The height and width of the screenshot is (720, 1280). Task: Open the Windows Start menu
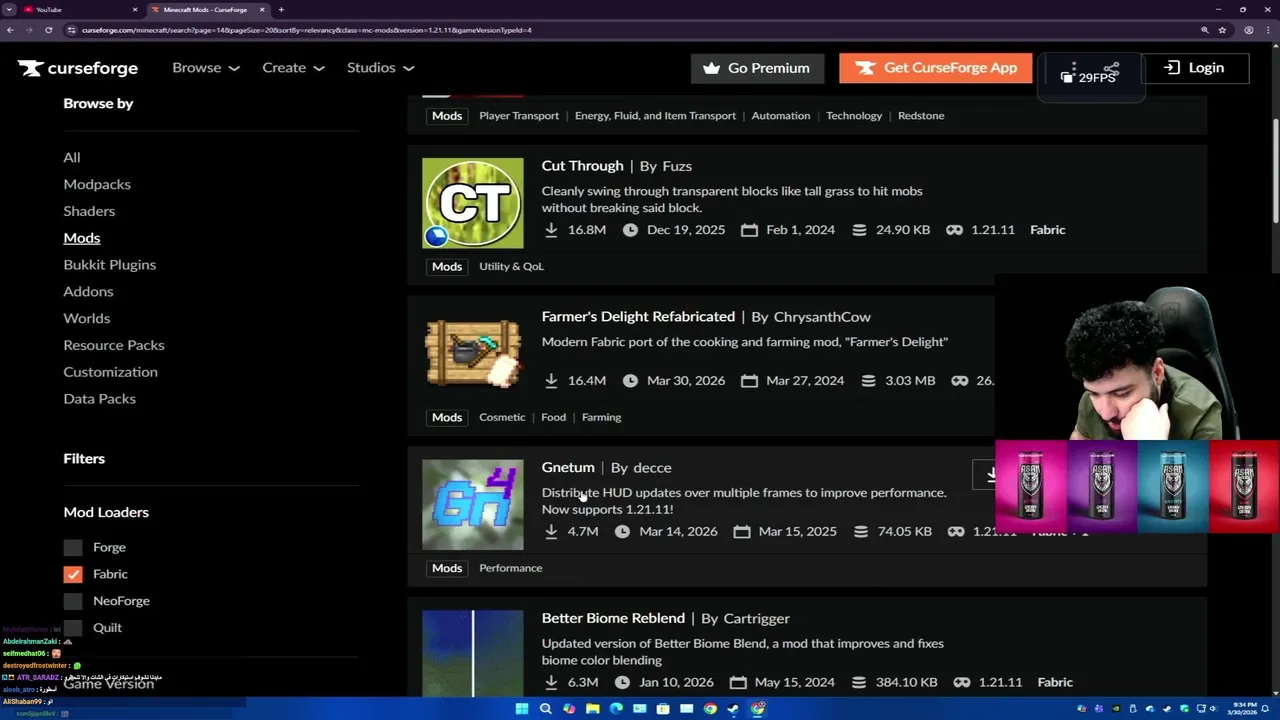click(521, 709)
